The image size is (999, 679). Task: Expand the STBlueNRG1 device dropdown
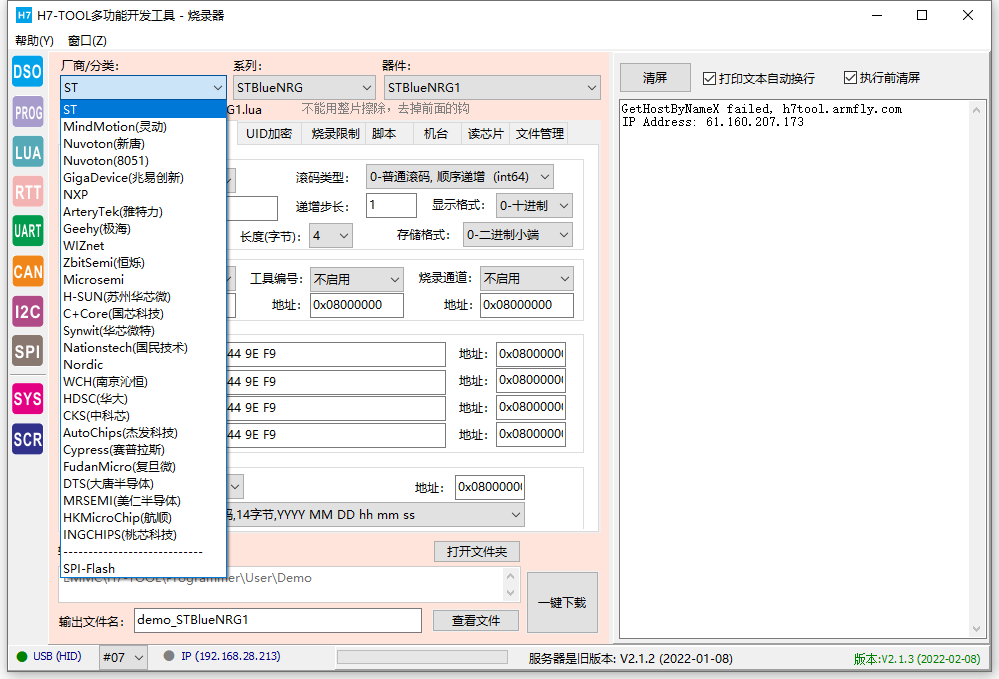[x=492, y=87]
